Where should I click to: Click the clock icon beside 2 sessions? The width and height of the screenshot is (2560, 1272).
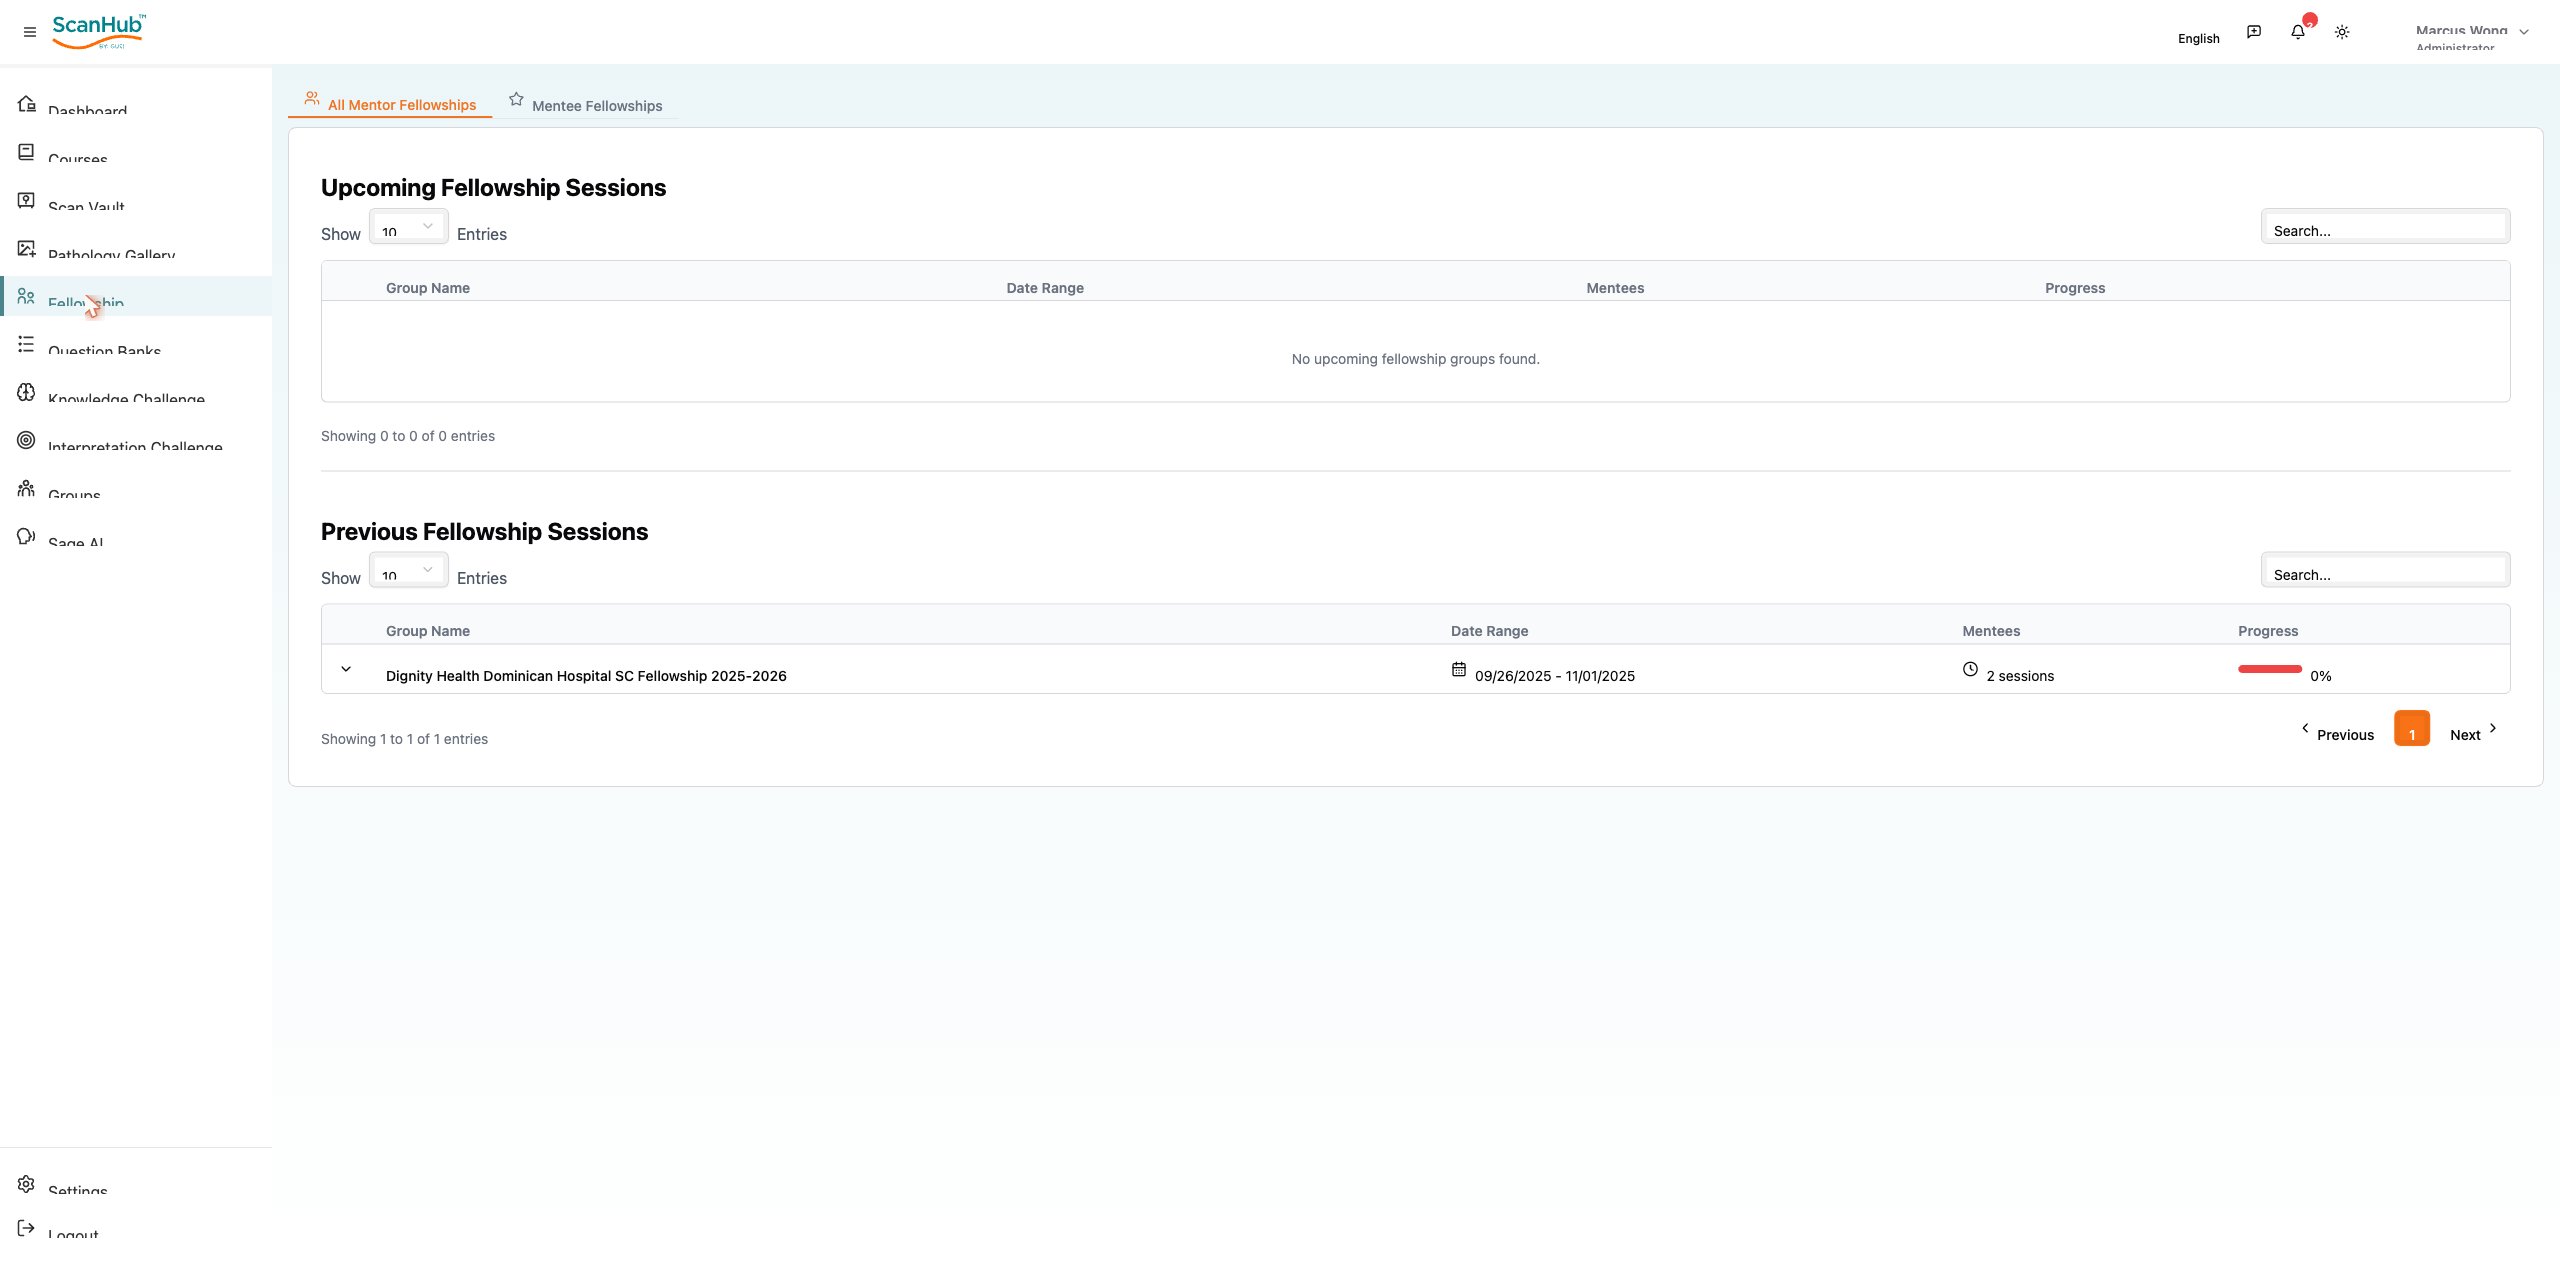(x=1970, y=669)
